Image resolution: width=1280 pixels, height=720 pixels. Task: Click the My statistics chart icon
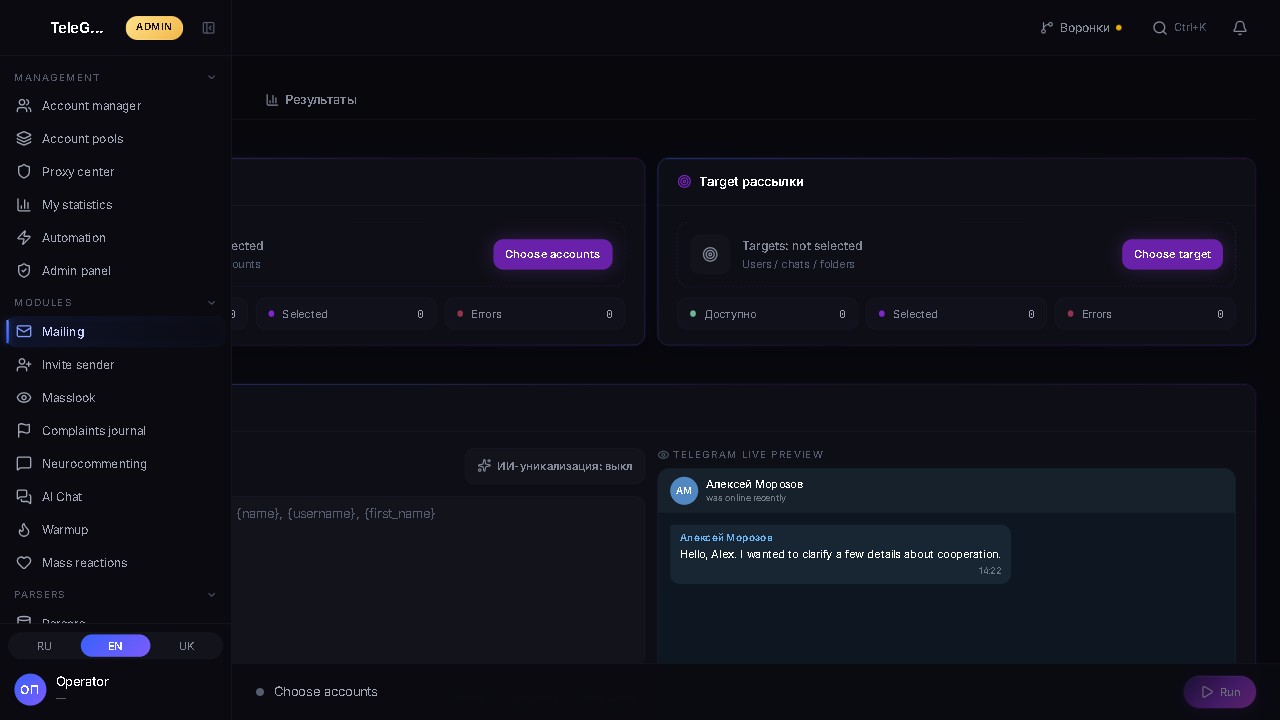point(25,205)
